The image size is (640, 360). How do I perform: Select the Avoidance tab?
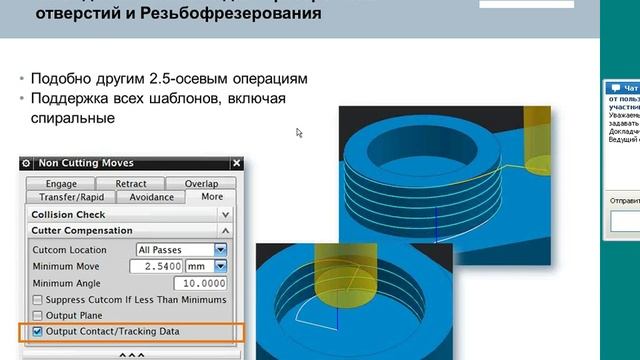151,197
